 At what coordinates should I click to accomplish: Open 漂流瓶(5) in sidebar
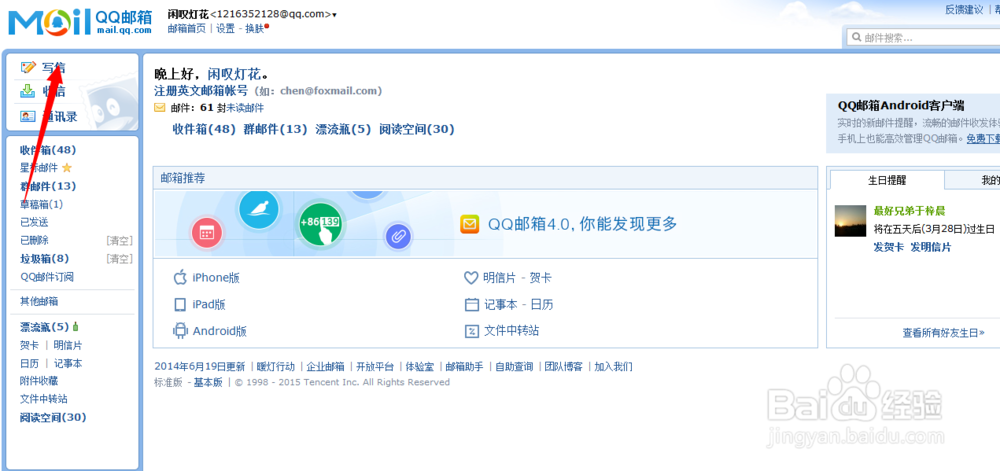click(x=45, y=327)
